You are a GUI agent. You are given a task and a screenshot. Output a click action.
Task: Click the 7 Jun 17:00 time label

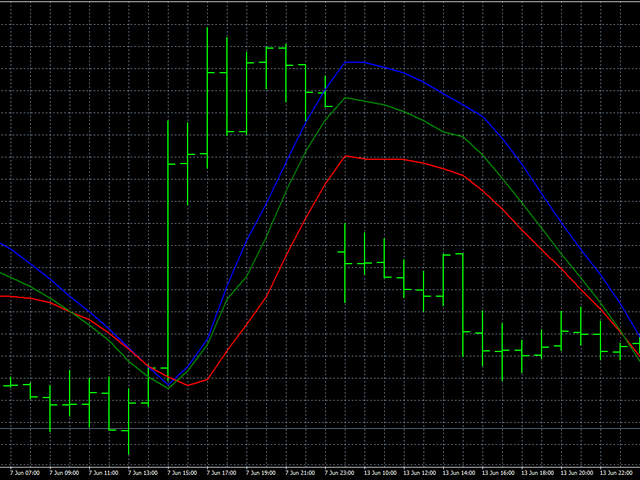pos(220,472)
